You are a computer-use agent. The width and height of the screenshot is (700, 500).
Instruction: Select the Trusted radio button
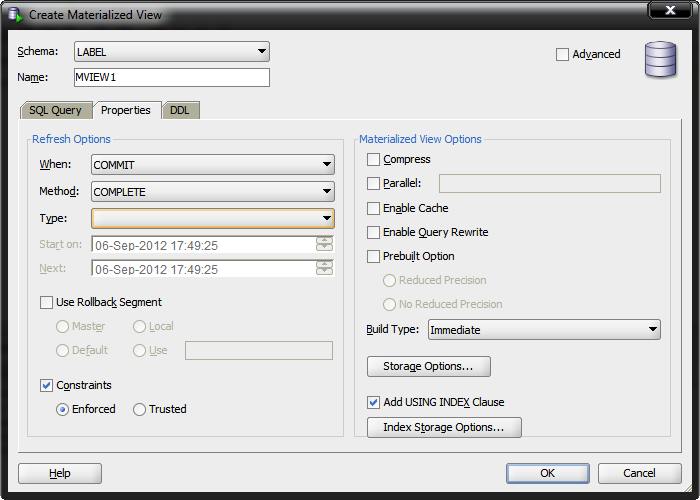[140, 409]
